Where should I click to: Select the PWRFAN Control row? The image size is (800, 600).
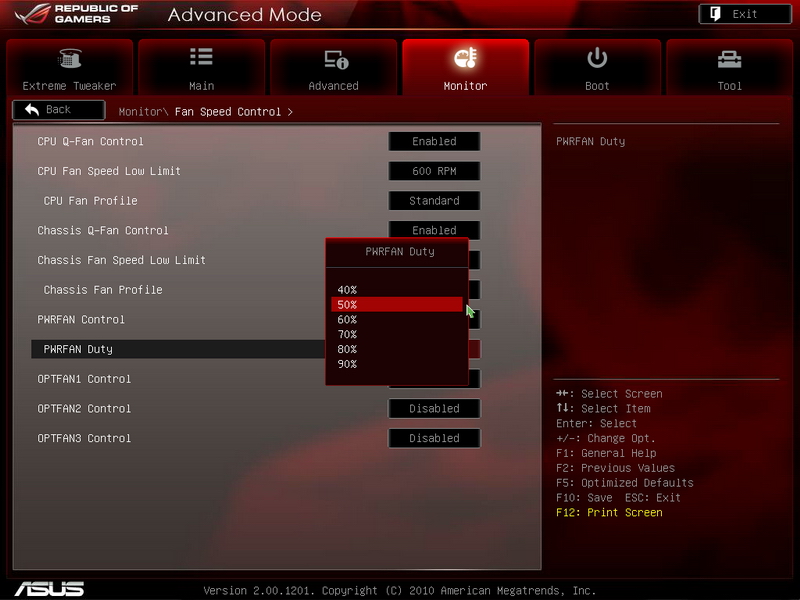point(81,319)
